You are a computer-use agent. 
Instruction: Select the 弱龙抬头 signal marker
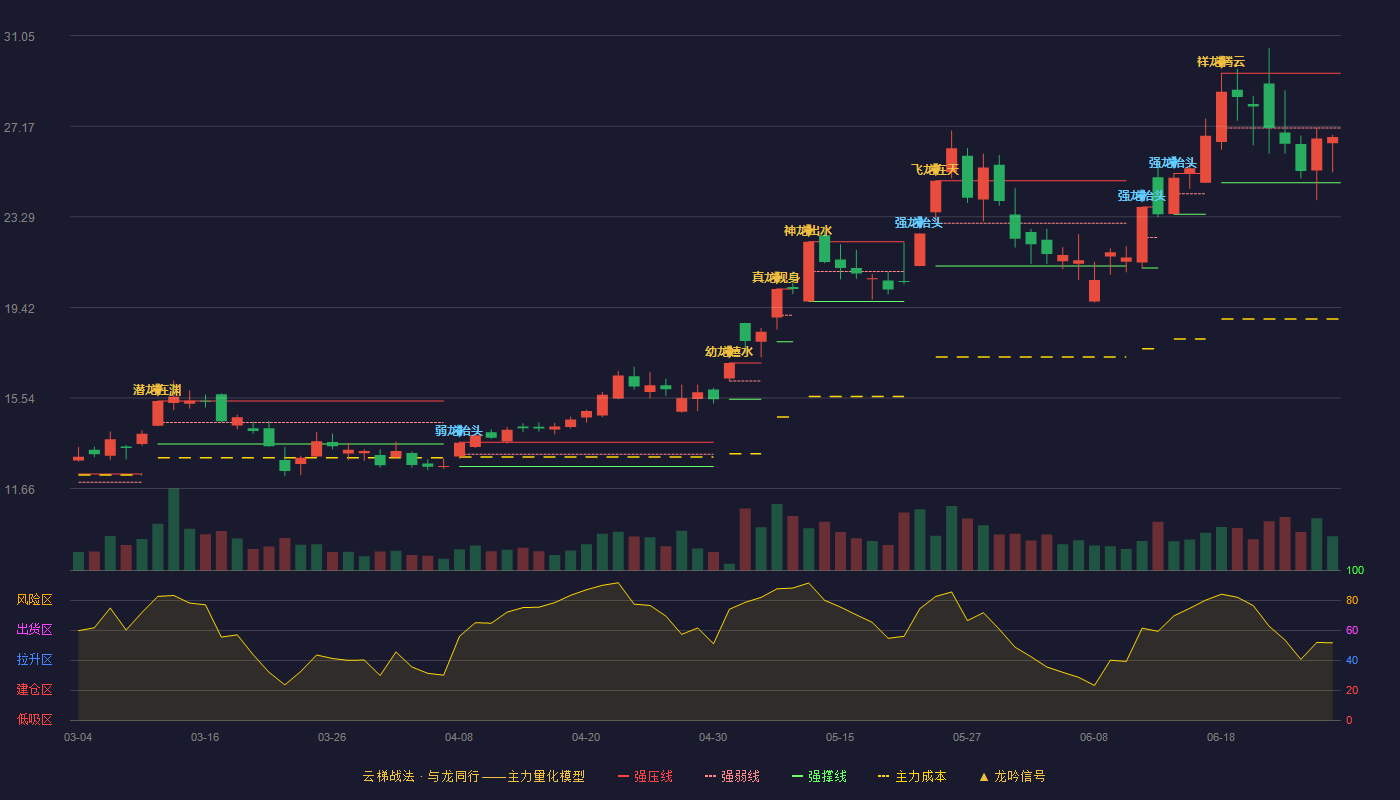(x=459, y=431)
